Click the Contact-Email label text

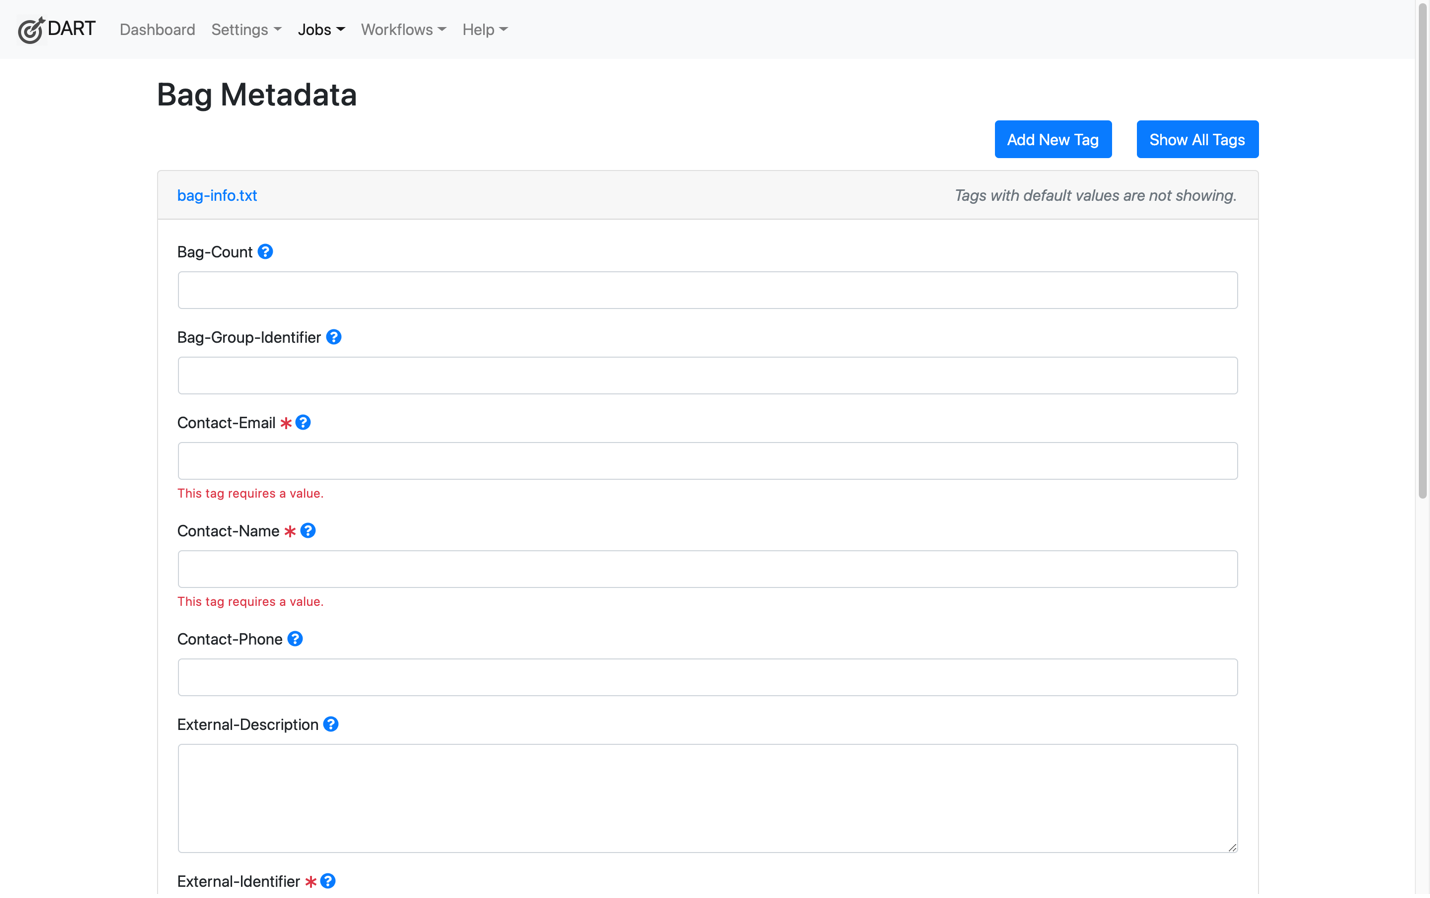[226, 423]
